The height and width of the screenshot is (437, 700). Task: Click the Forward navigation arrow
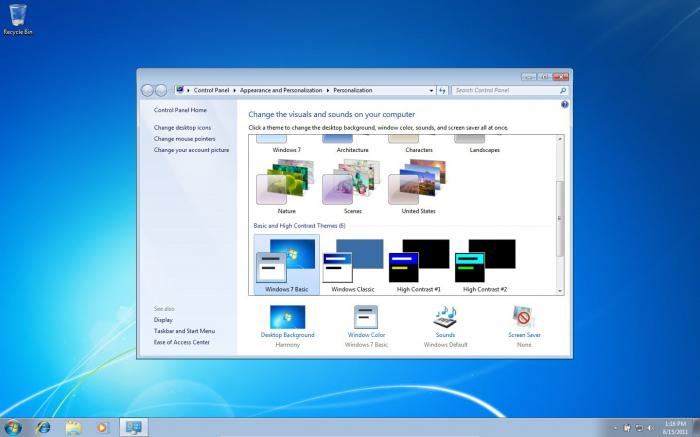161,90
